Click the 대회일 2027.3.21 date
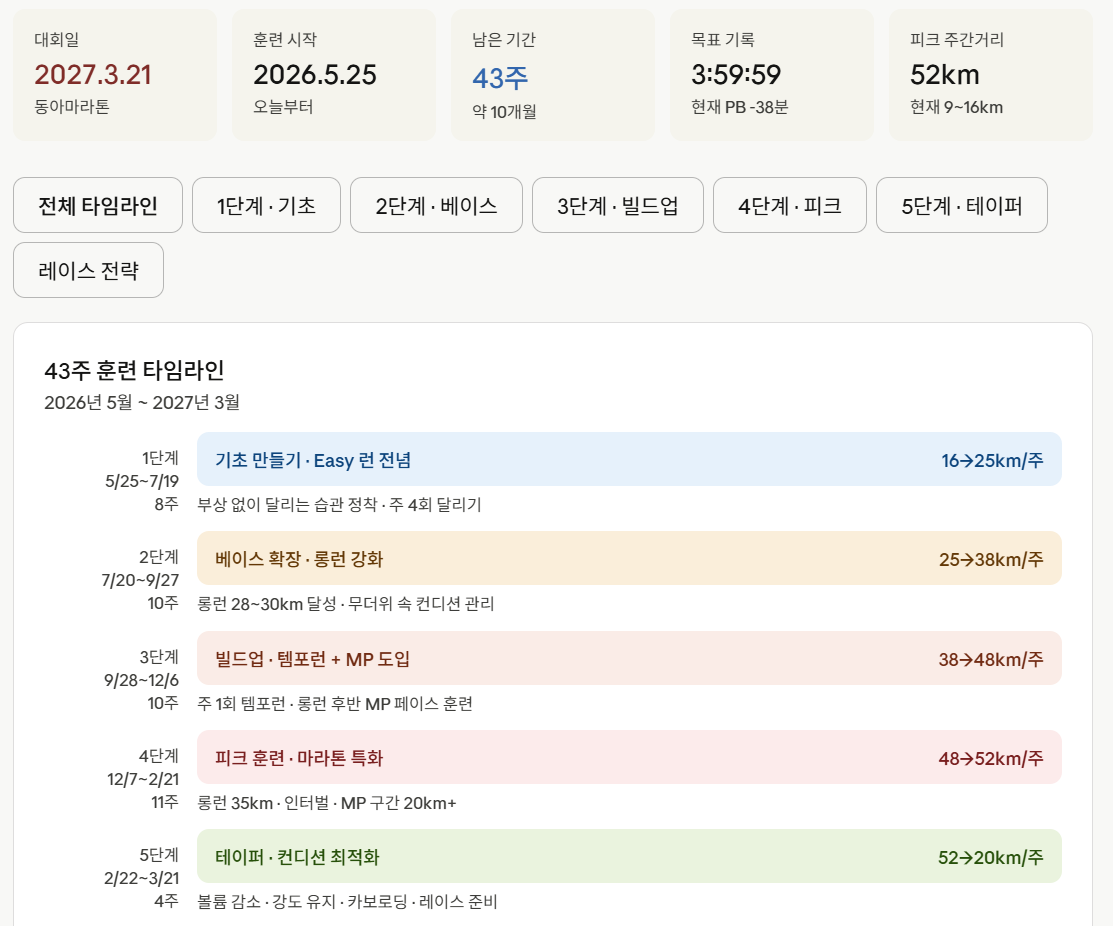The image size is (1113, 926). [93, 75]
